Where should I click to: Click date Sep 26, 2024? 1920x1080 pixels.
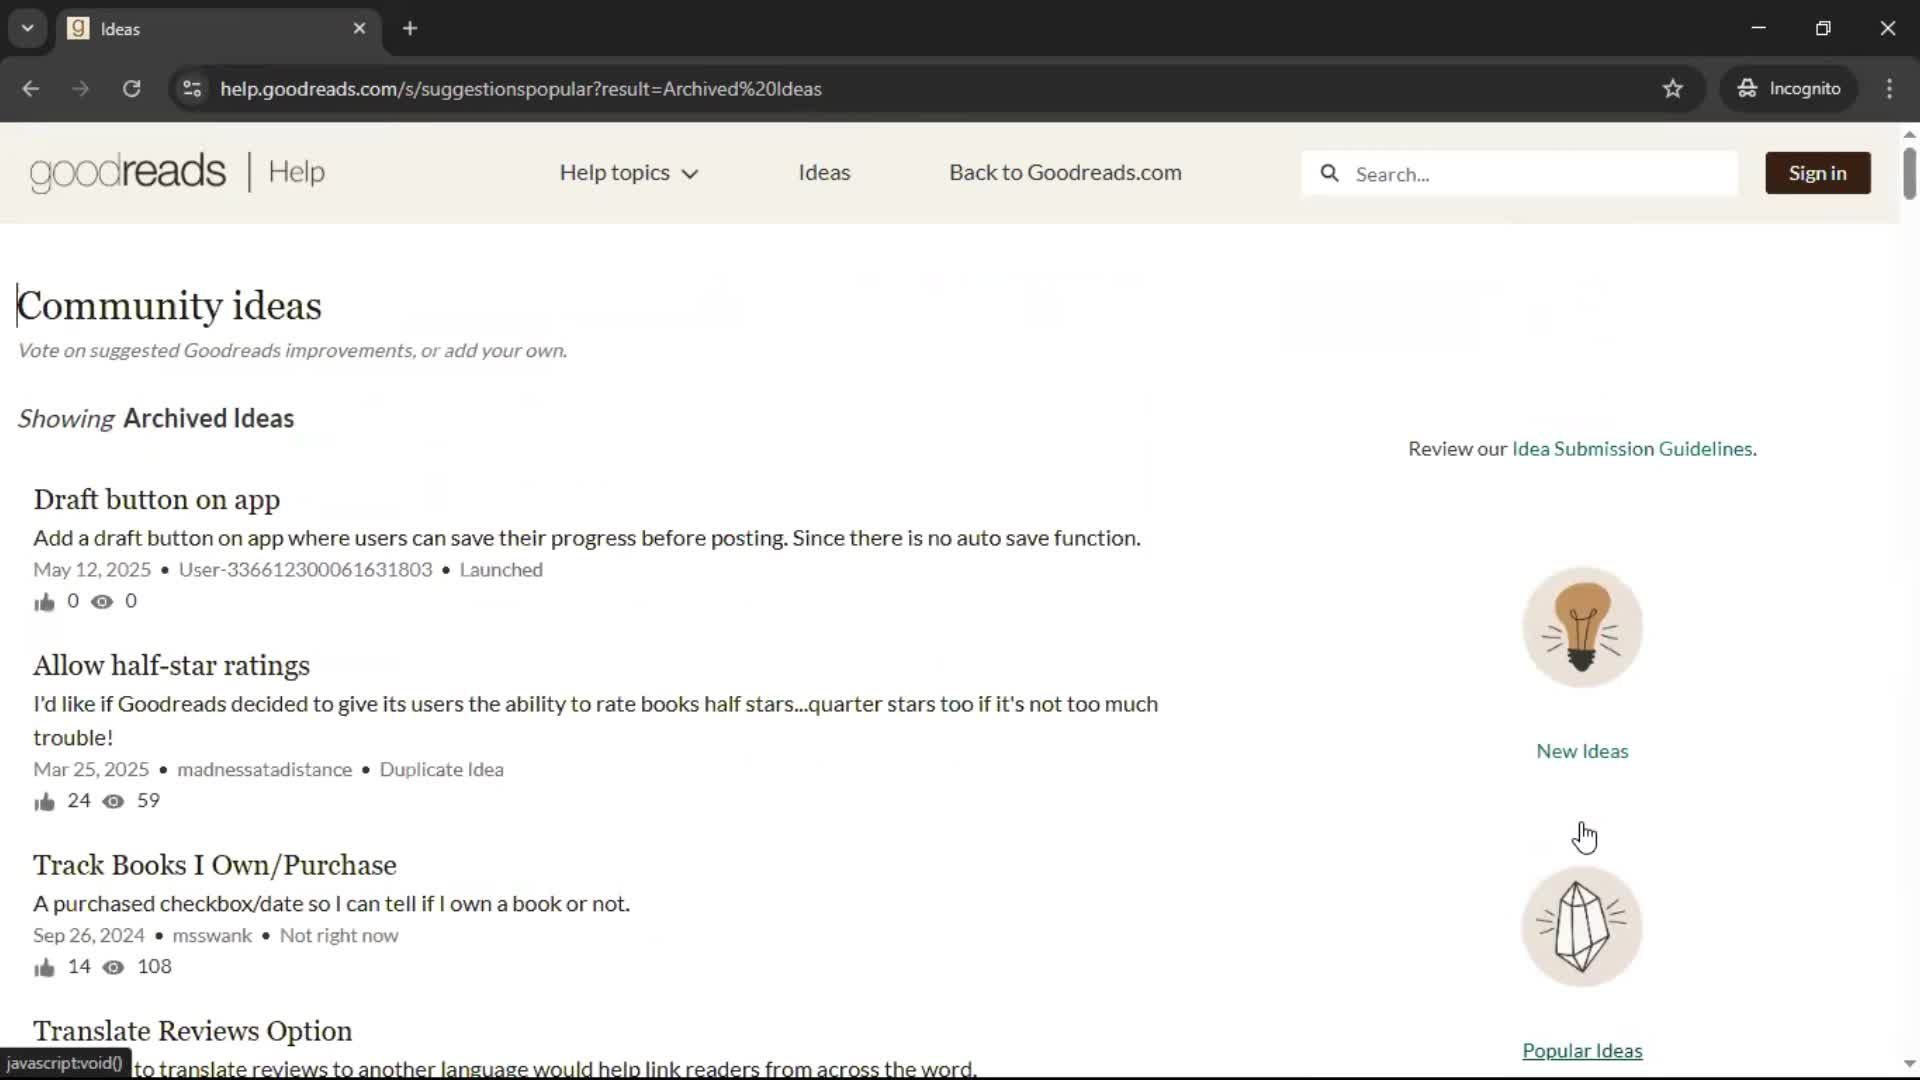click(89, 936)
